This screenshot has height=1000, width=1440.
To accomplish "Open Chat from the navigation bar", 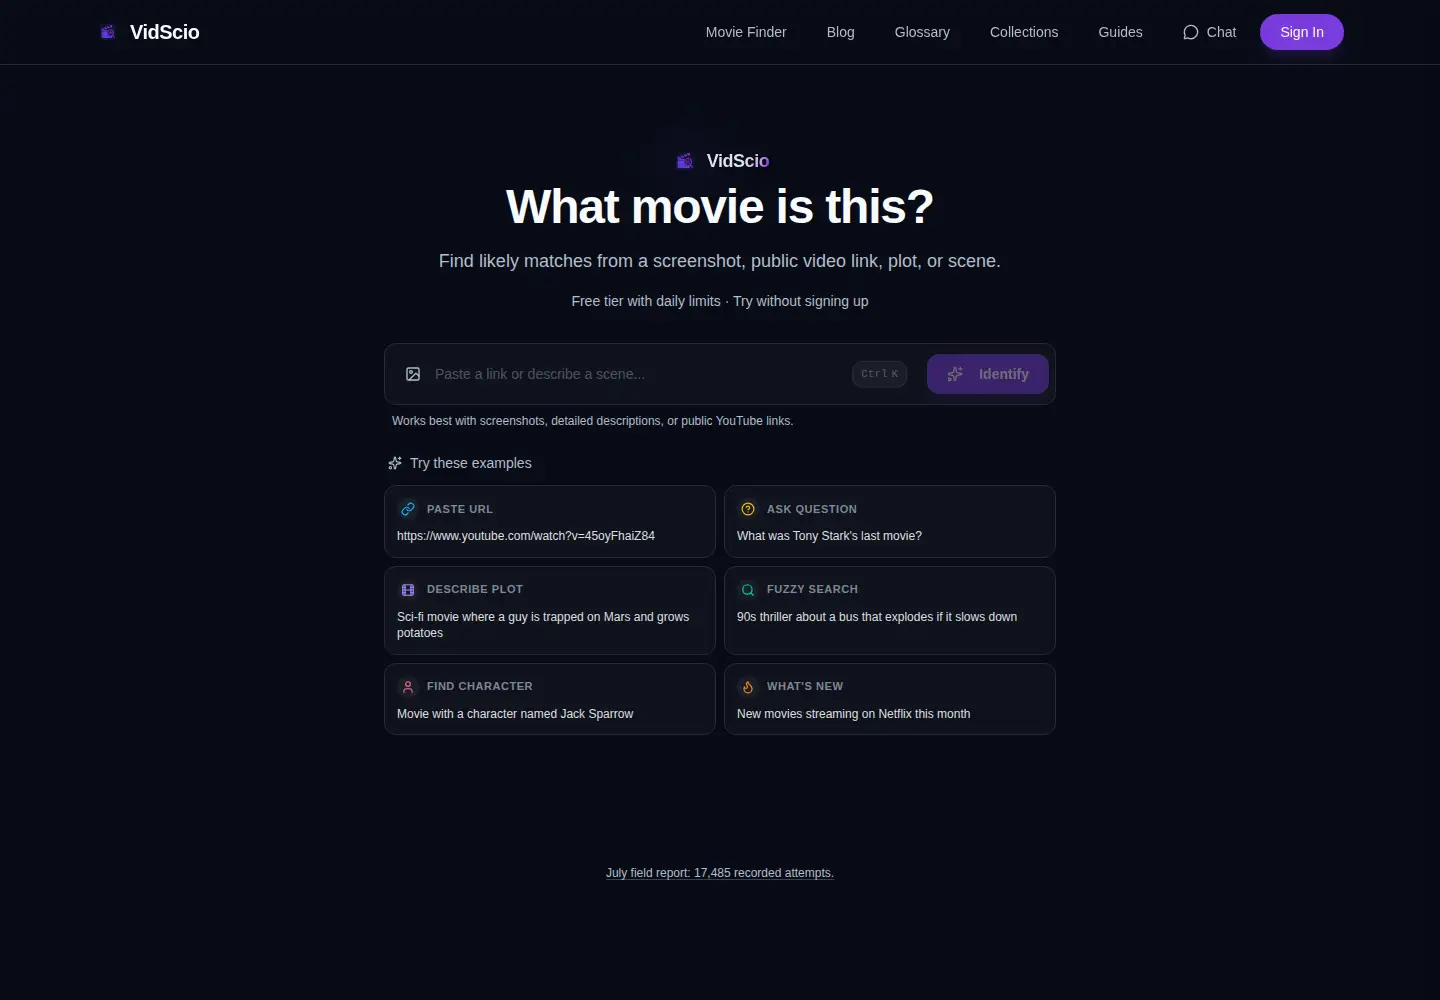I will [1209, 32].
